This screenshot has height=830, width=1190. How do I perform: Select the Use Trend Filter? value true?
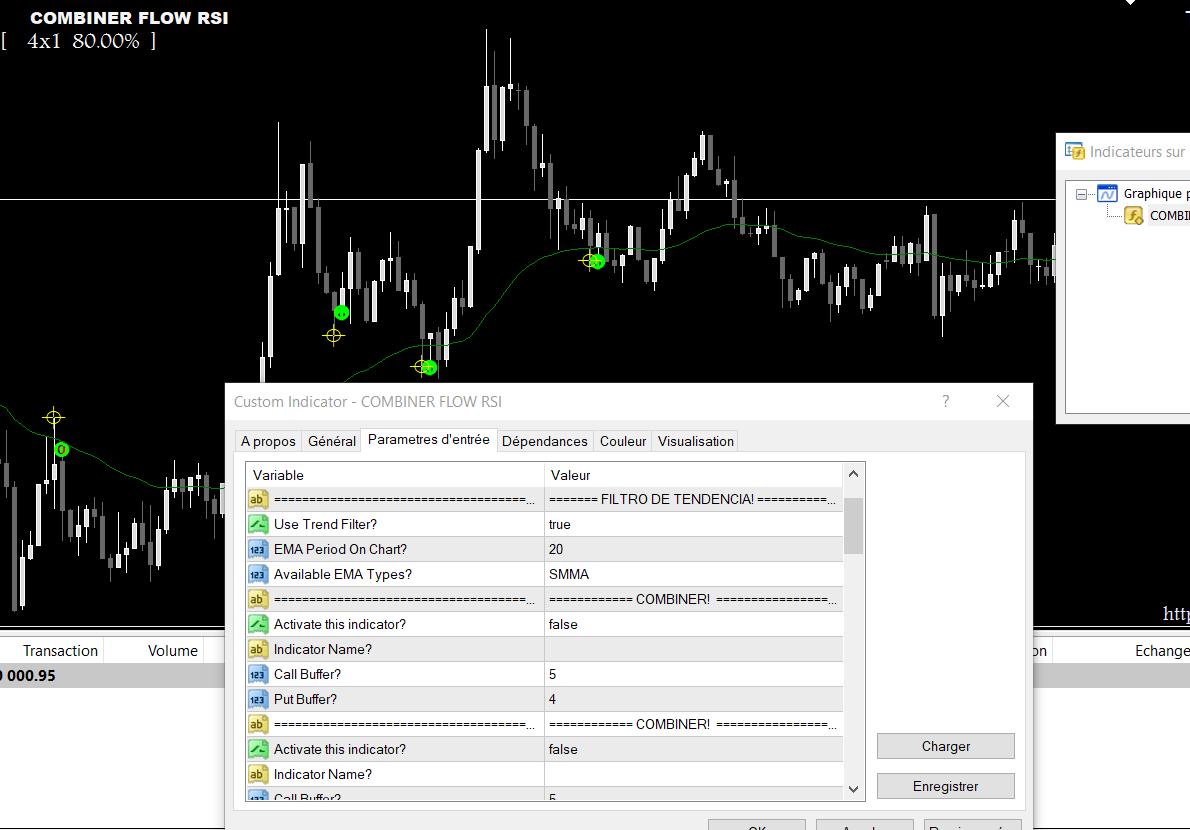[x=693, y=524]
